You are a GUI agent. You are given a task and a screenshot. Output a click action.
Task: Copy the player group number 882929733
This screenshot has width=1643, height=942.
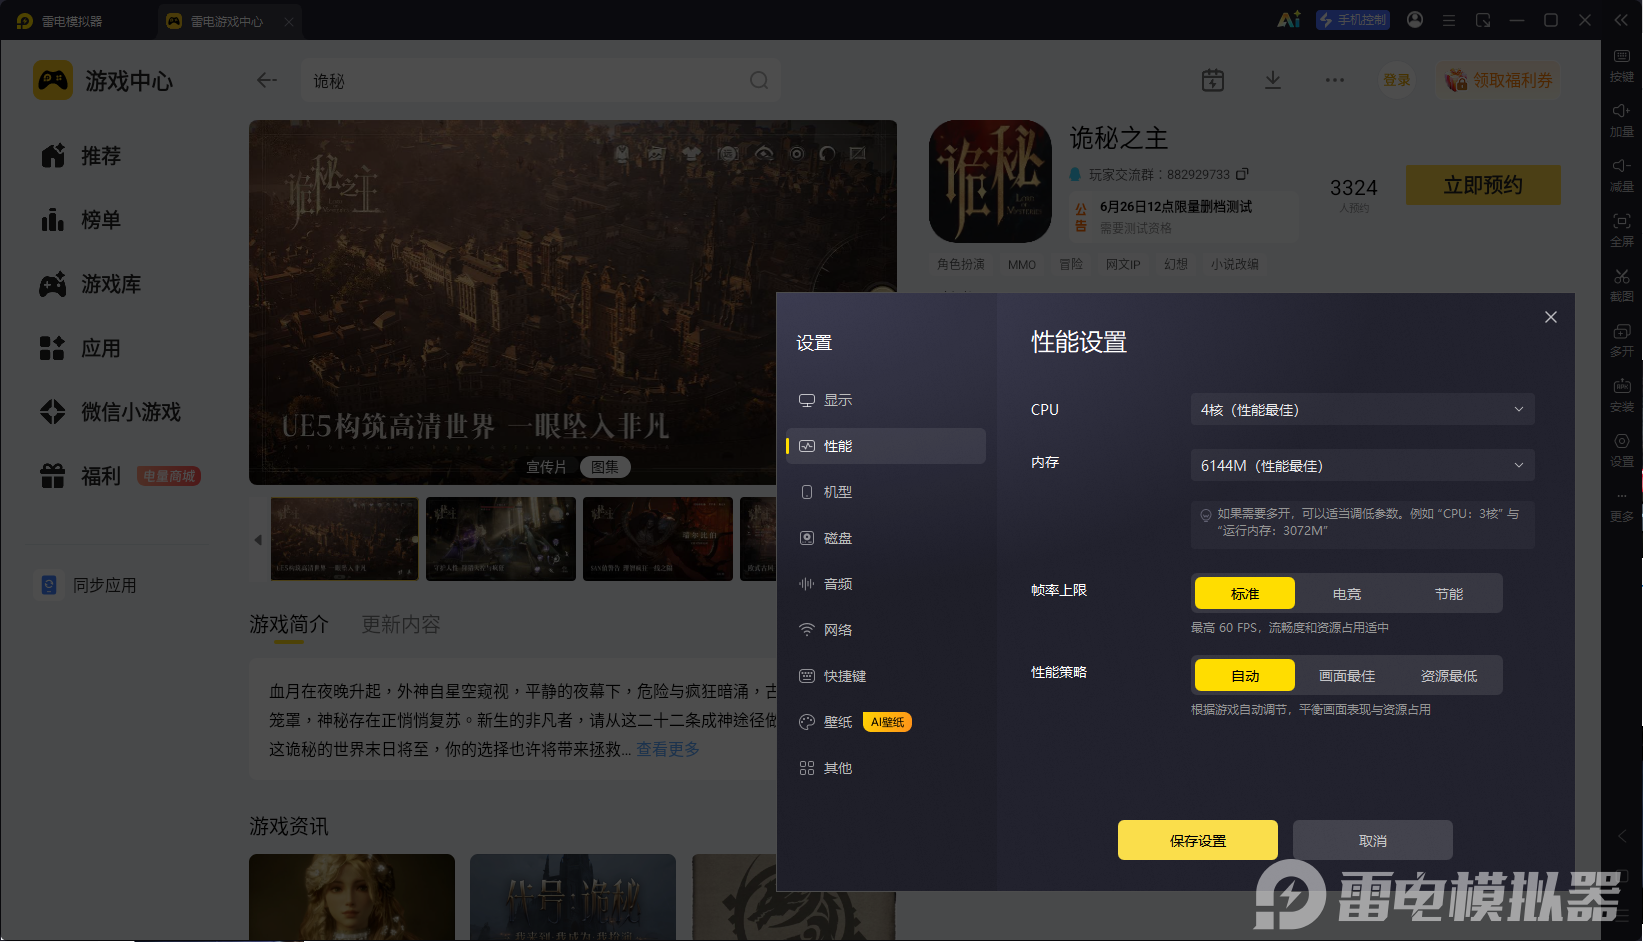click(x=1242, y=174)
